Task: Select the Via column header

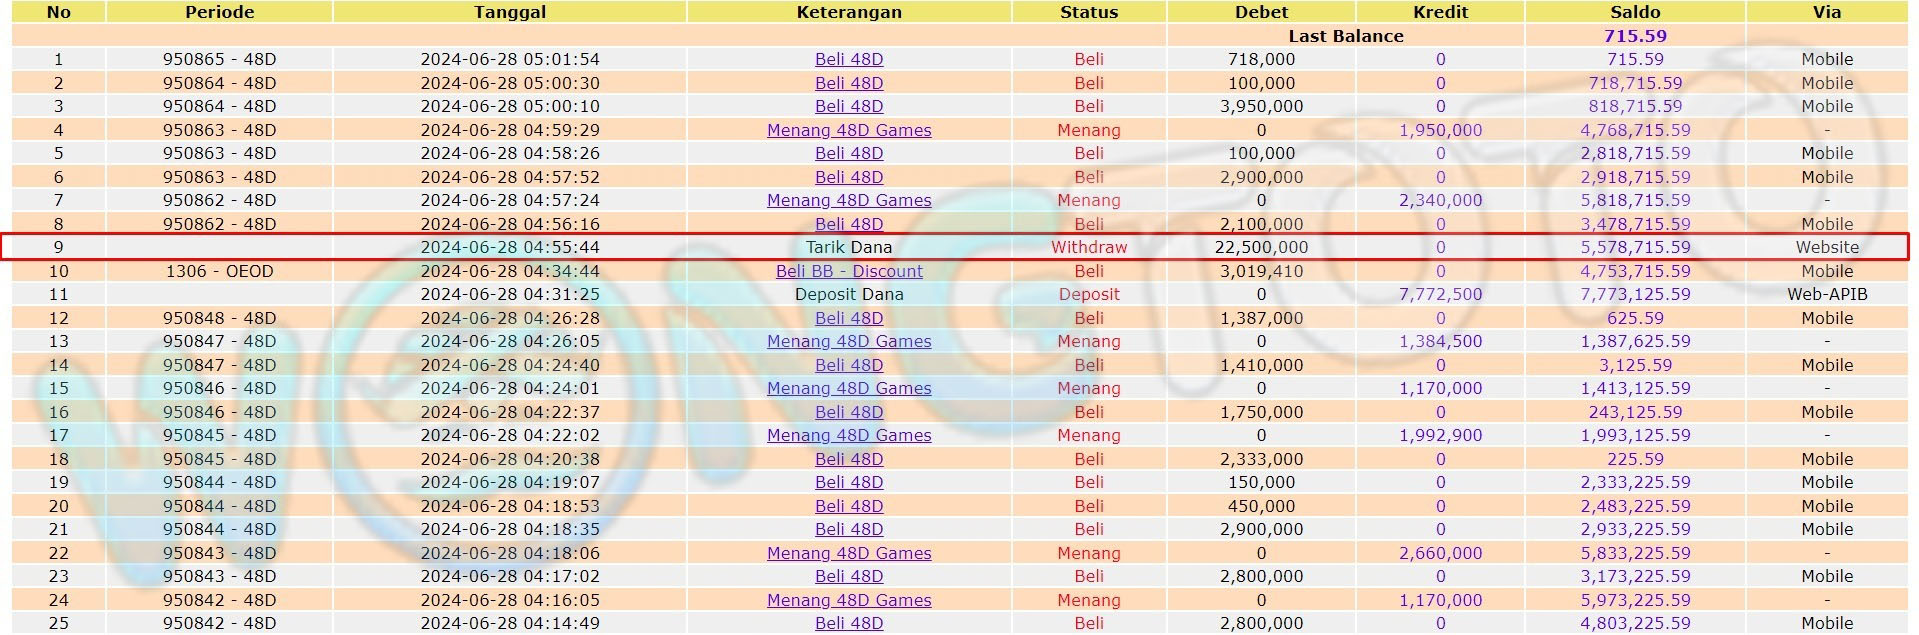Action: tap(1827, 12)
